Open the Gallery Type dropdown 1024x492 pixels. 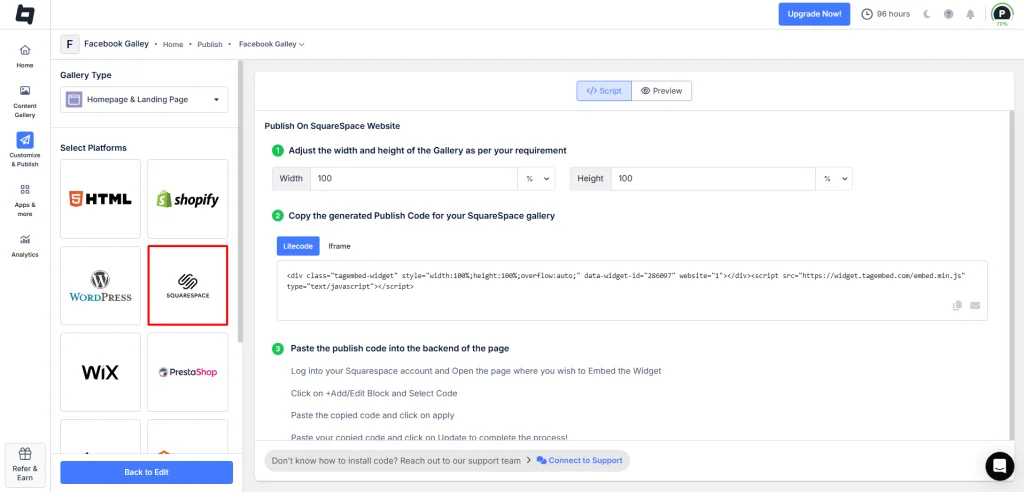point(144,99)
